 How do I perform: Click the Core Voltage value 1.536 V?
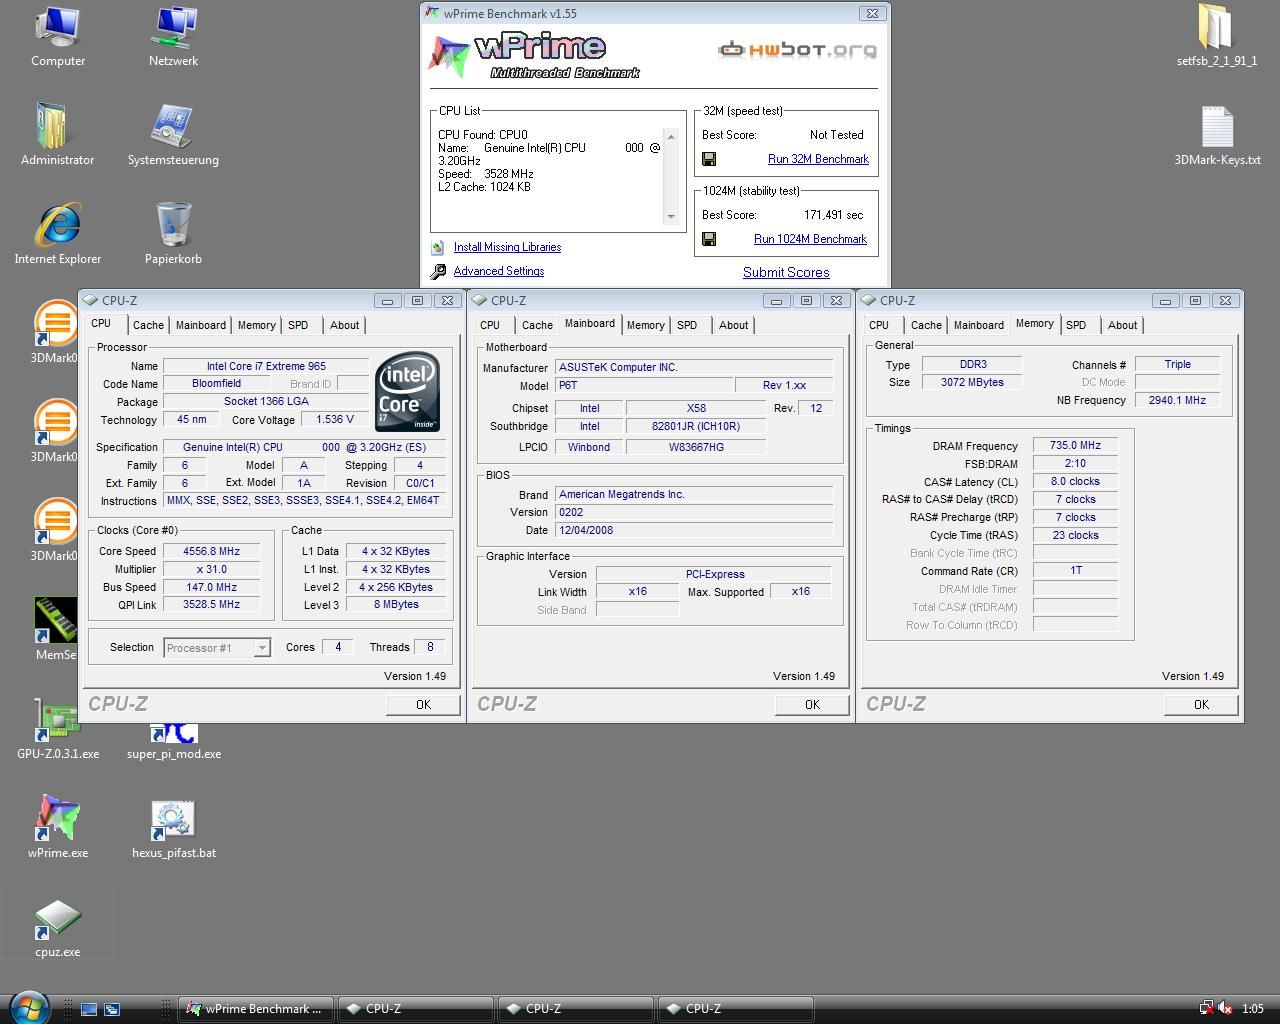tap(334, 420)
